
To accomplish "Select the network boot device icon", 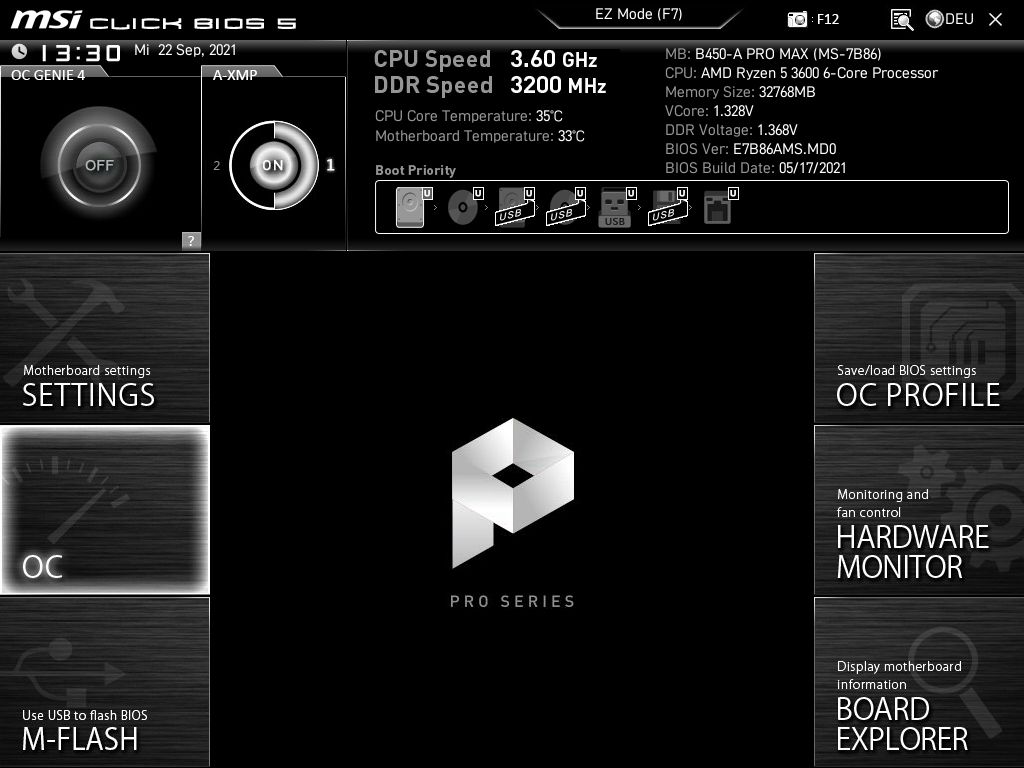I will (x=720, y=207).
